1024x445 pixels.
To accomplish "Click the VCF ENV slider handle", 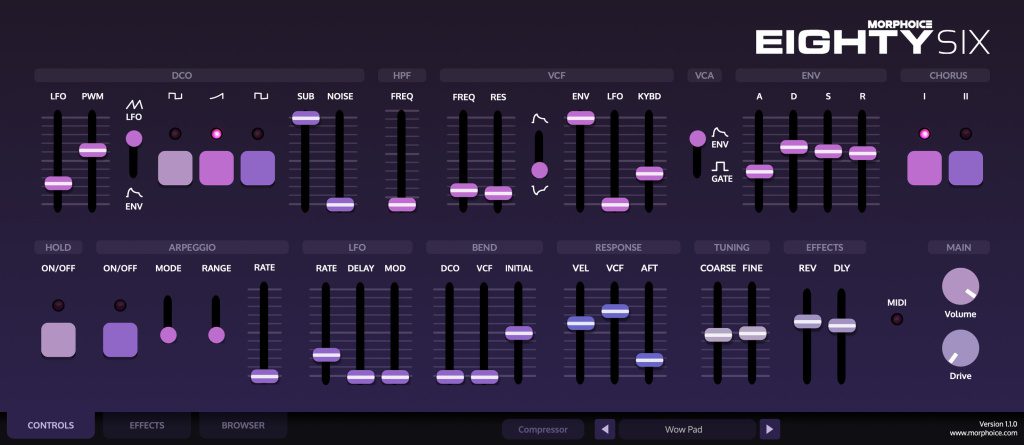I will click(x=581, y=118).
